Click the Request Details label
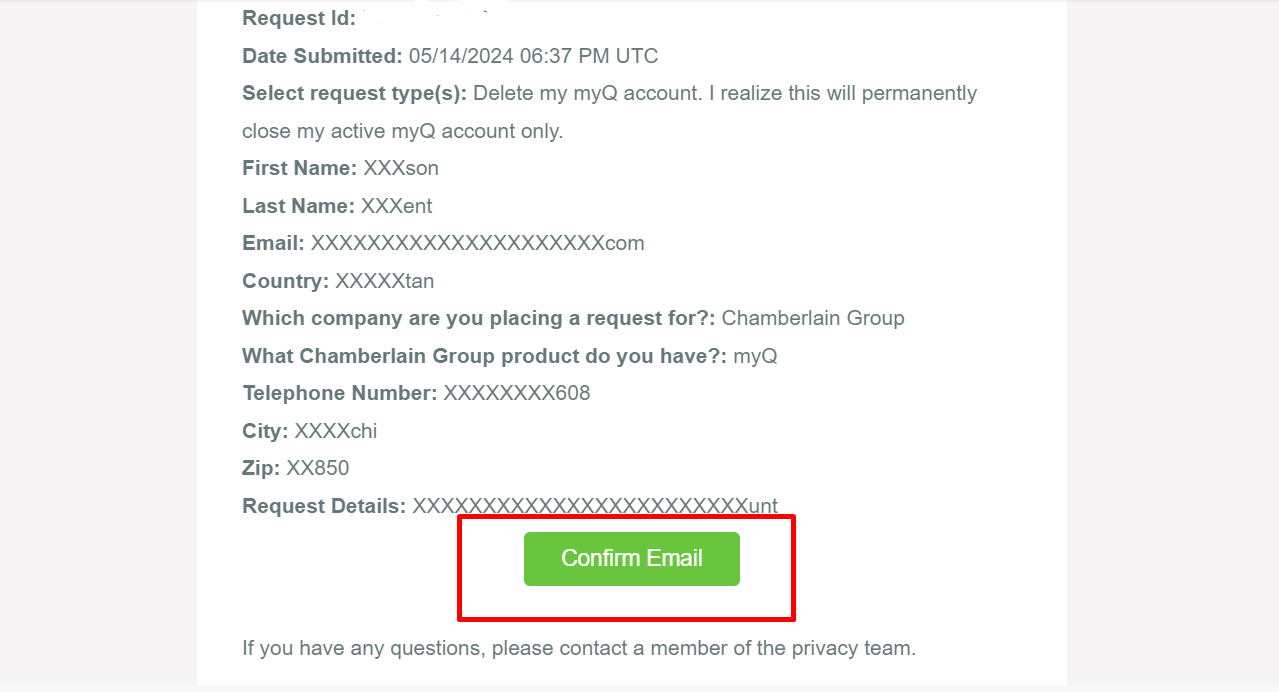Screen dimensions: 1279x692 tap(324, 506)
